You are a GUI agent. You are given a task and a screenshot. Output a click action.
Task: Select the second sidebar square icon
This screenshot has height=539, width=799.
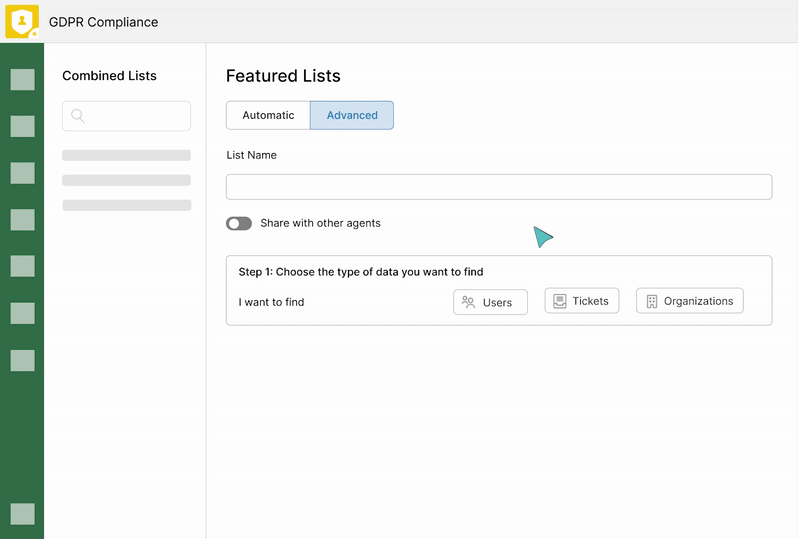[22, 126]
